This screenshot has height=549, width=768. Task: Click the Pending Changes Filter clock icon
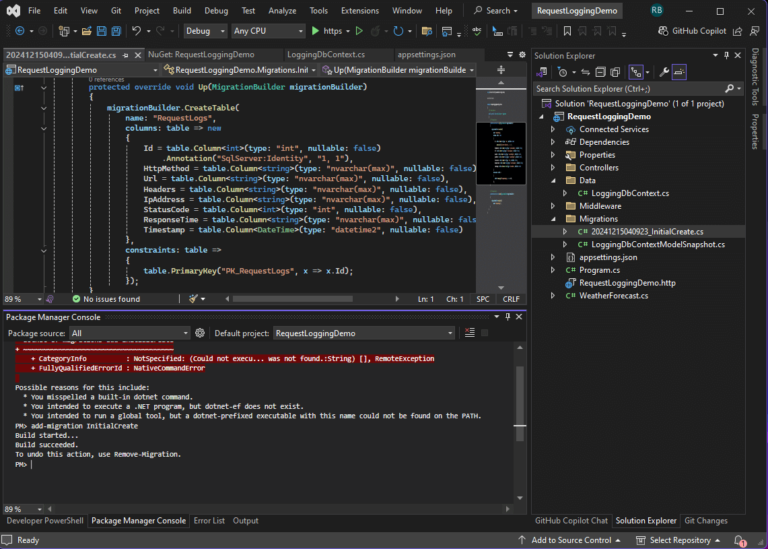click(563, 72)
